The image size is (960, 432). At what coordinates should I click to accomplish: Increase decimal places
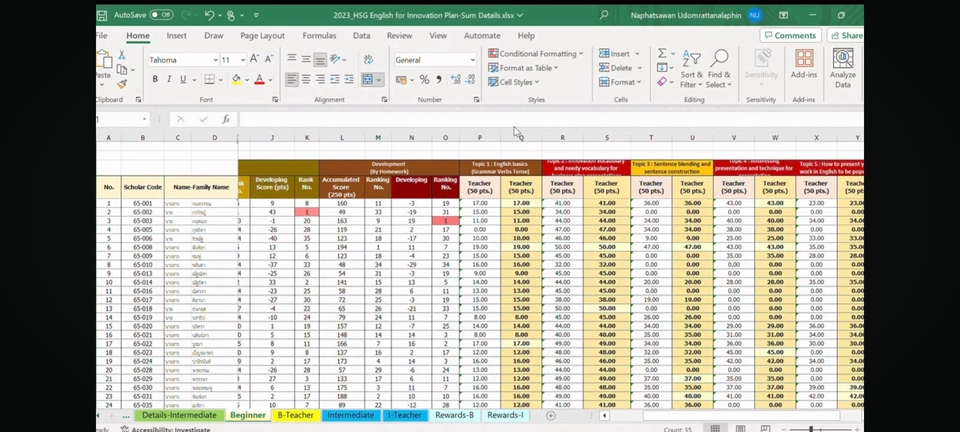point(456,80)
